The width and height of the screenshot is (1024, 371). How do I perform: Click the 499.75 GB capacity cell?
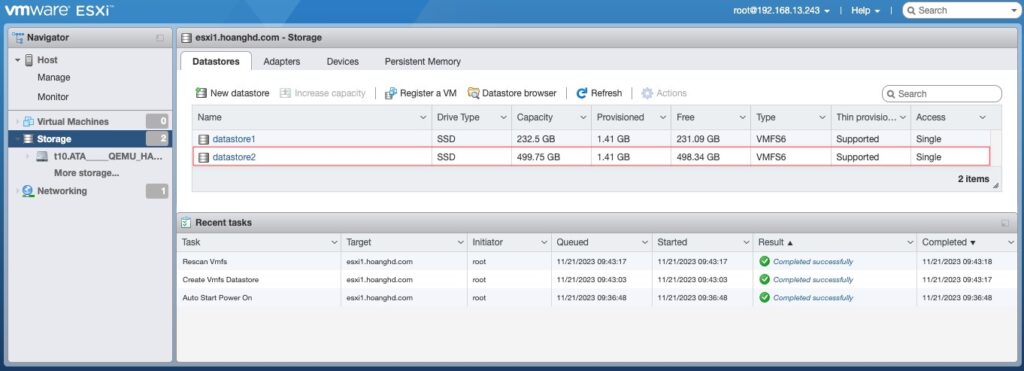(x=551, y=157)
